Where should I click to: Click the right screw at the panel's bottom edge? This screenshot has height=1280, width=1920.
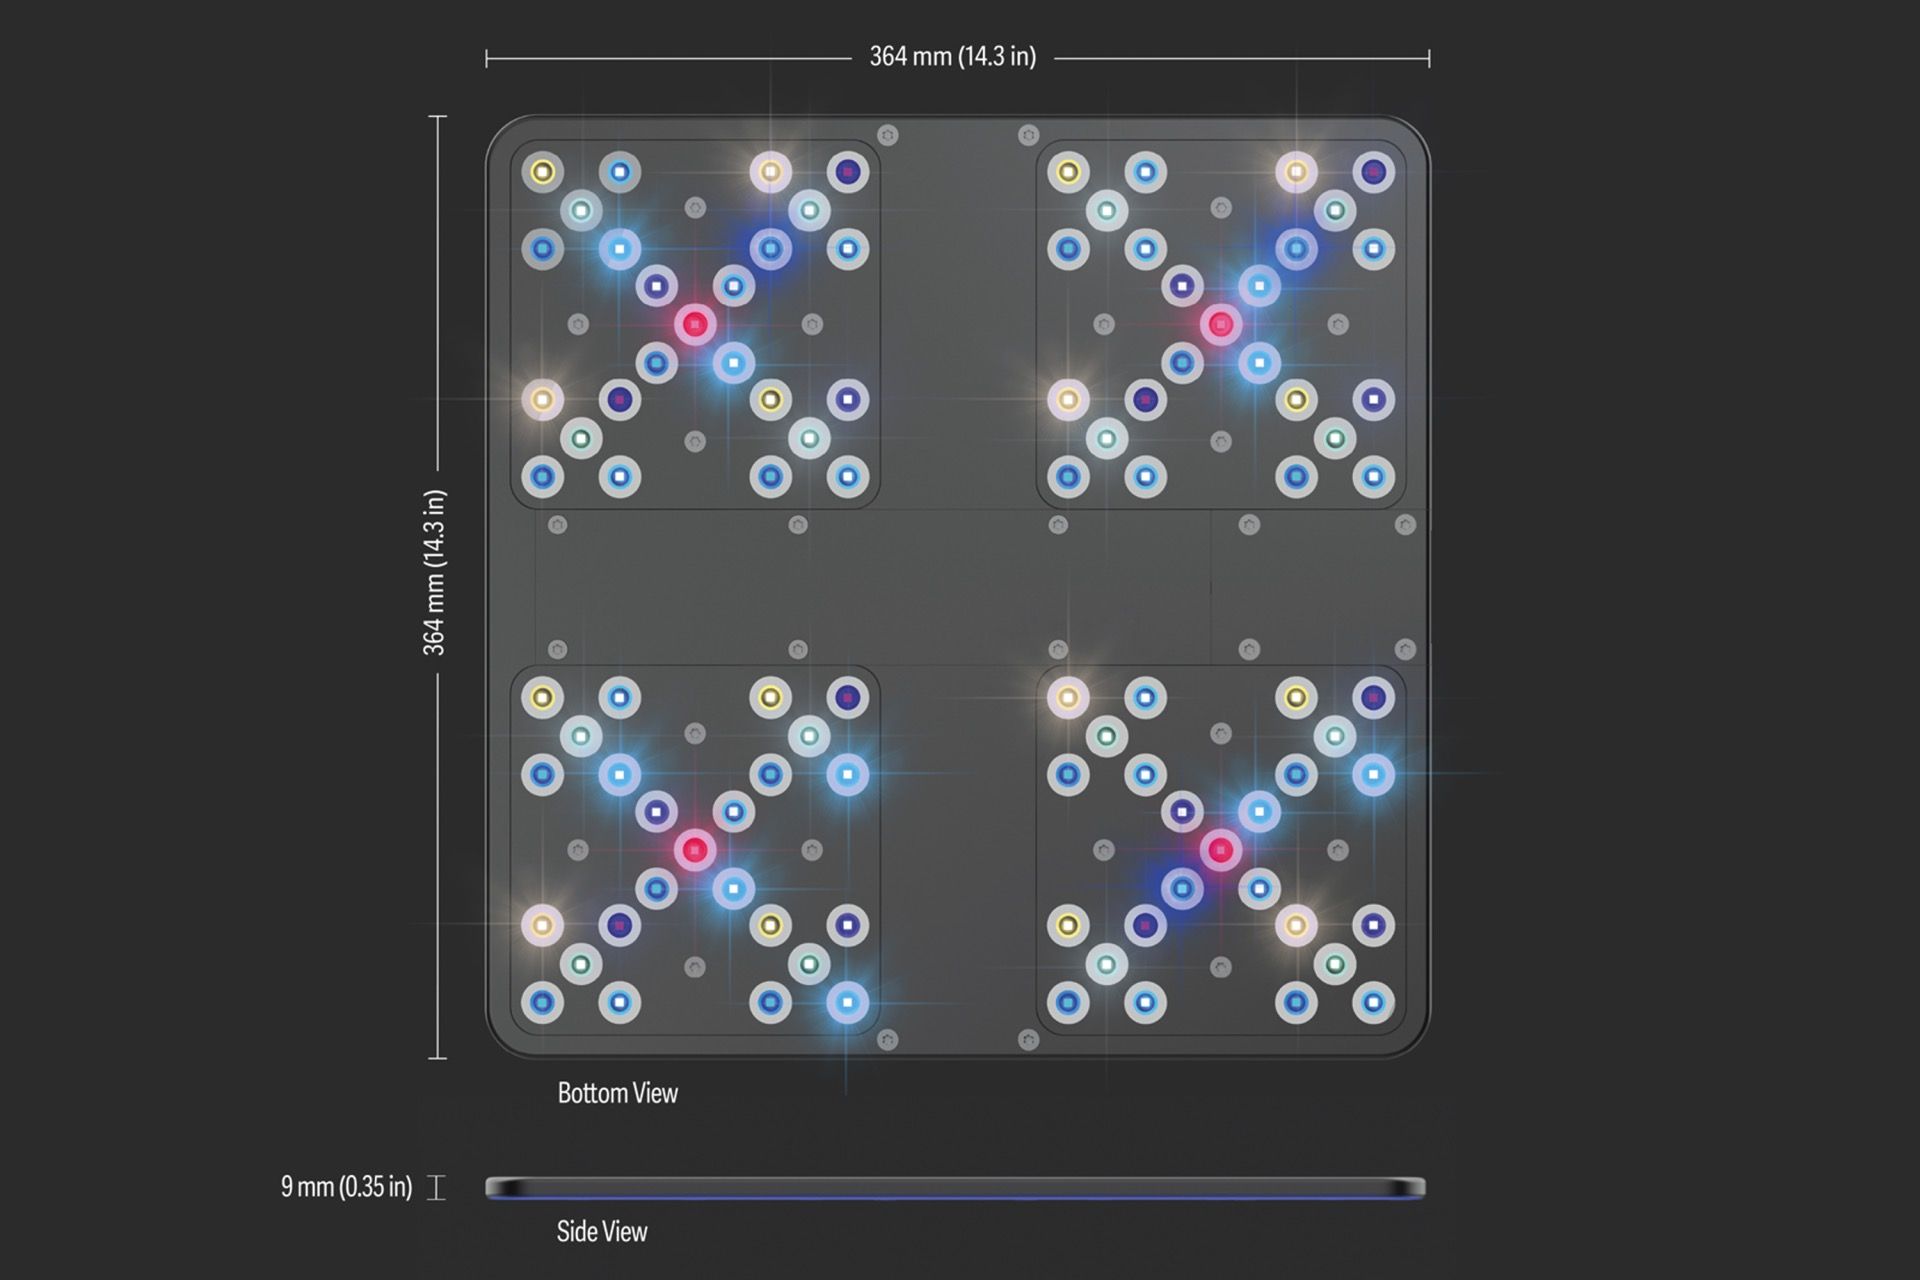(x=1028, y=1041)
